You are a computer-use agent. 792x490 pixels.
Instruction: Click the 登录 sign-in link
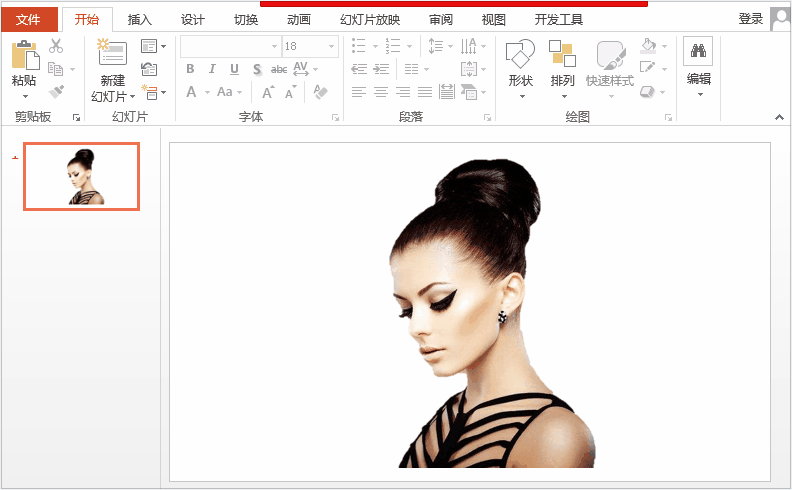tap(751, 19)
